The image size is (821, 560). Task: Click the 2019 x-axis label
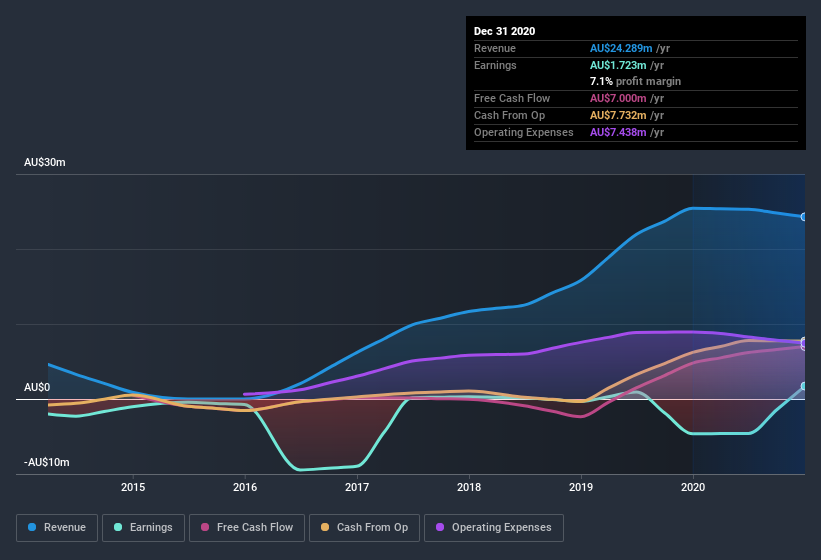pos(581,487)
